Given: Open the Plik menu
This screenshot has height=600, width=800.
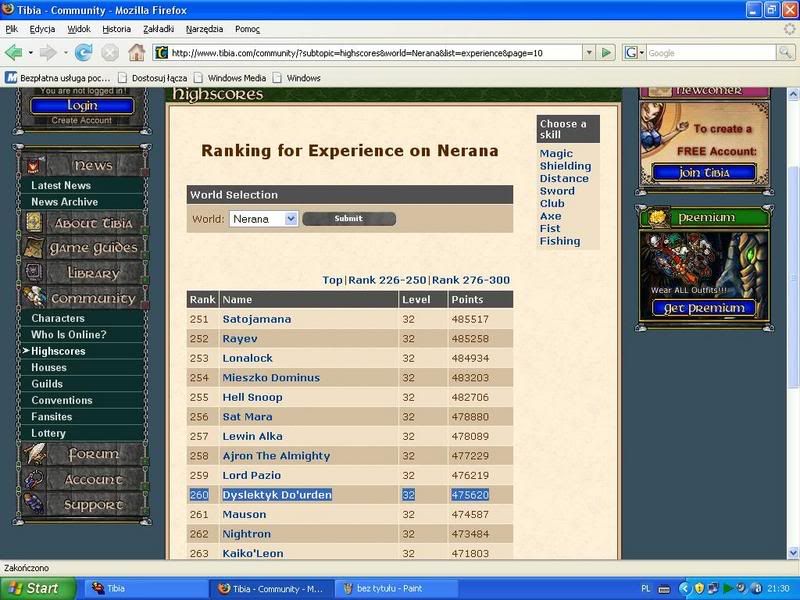Looking at the screenshot, I should pyautogui.click(x=12, y=29).
